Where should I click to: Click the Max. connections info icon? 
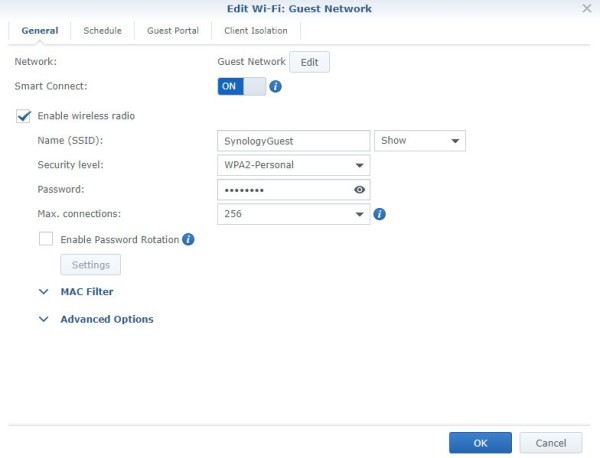tap(379, 214)
